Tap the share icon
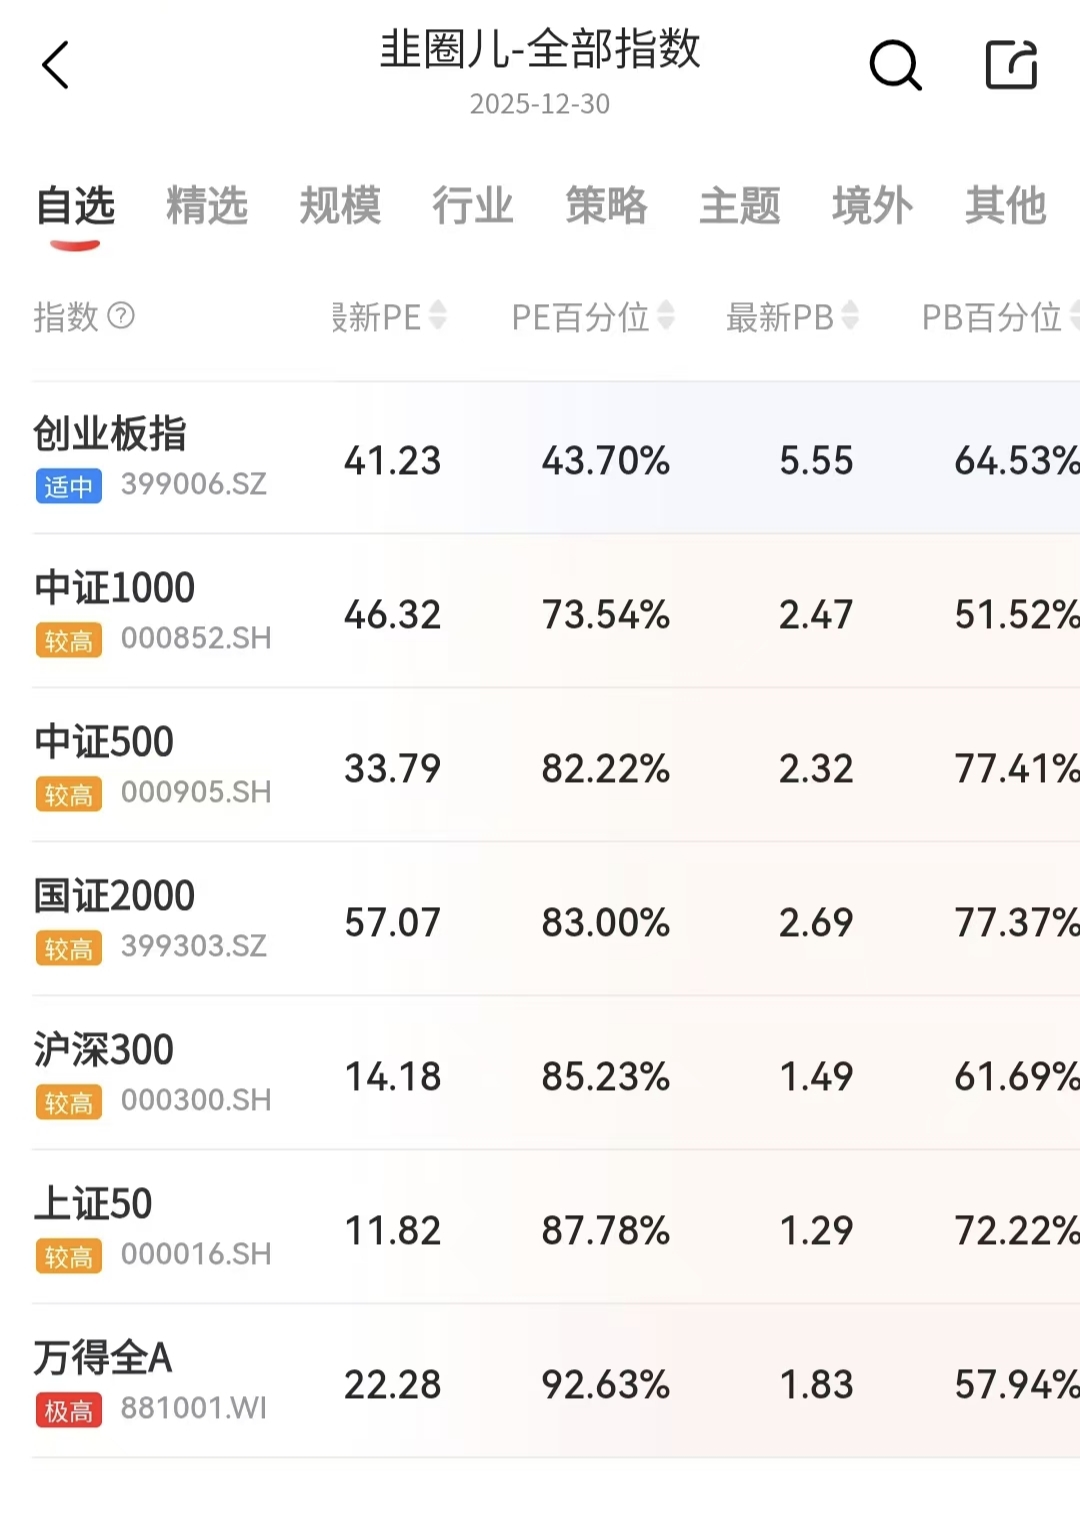 pyautogui.click(x=1010, y=66)
